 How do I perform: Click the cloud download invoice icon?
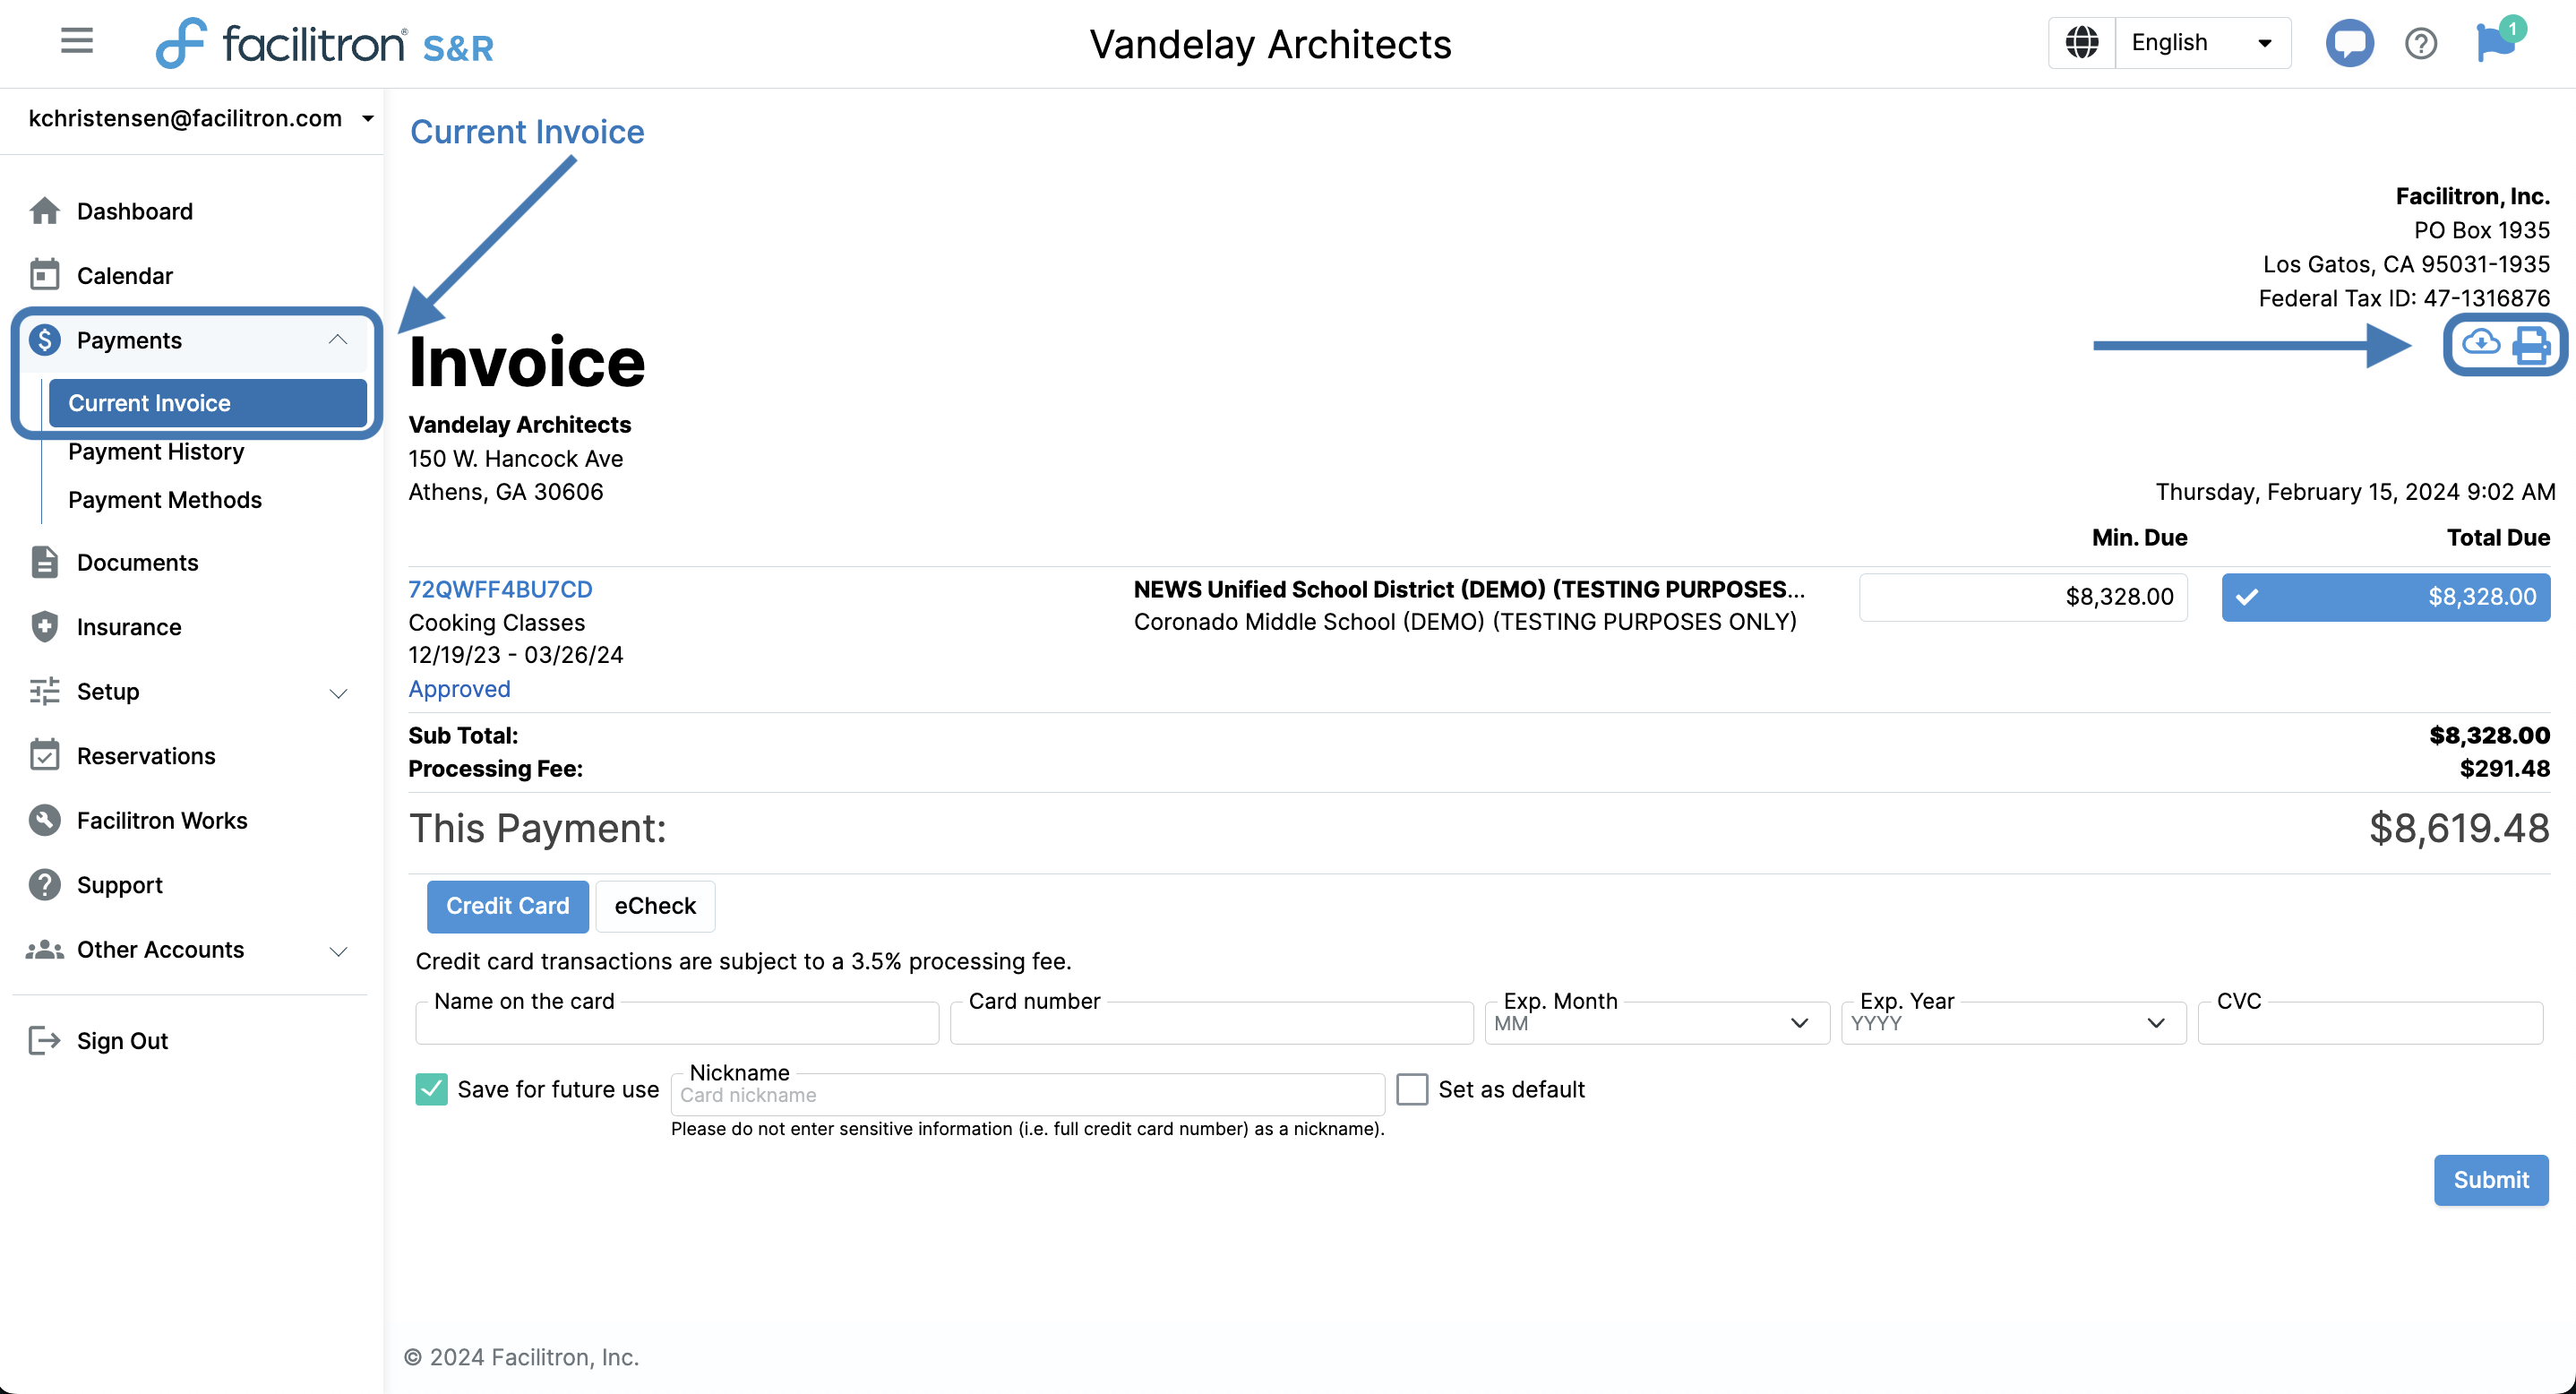tap(2480, 343)
